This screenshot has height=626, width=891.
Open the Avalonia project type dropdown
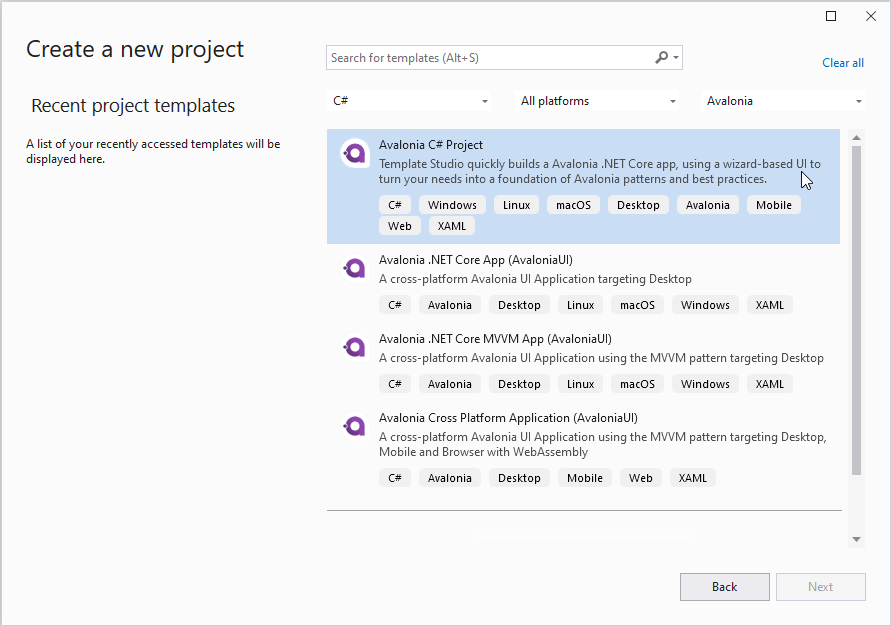point(784,101)
